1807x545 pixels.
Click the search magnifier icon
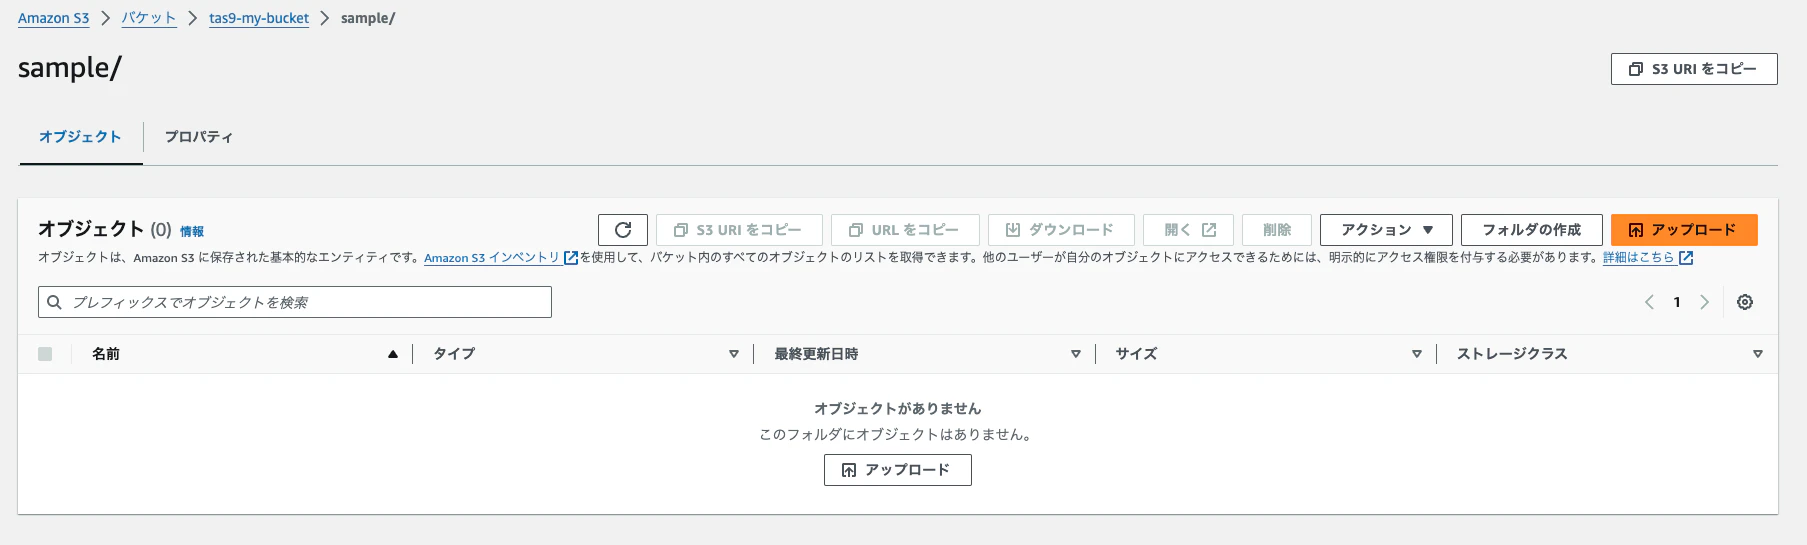[x=55, y=302]
